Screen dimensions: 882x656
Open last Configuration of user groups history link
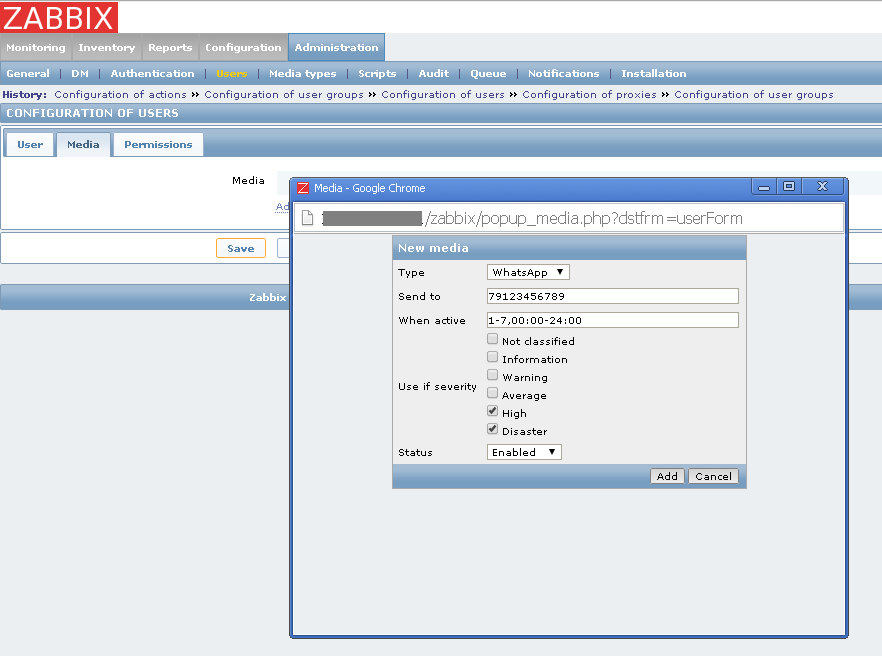pos(754,95)
